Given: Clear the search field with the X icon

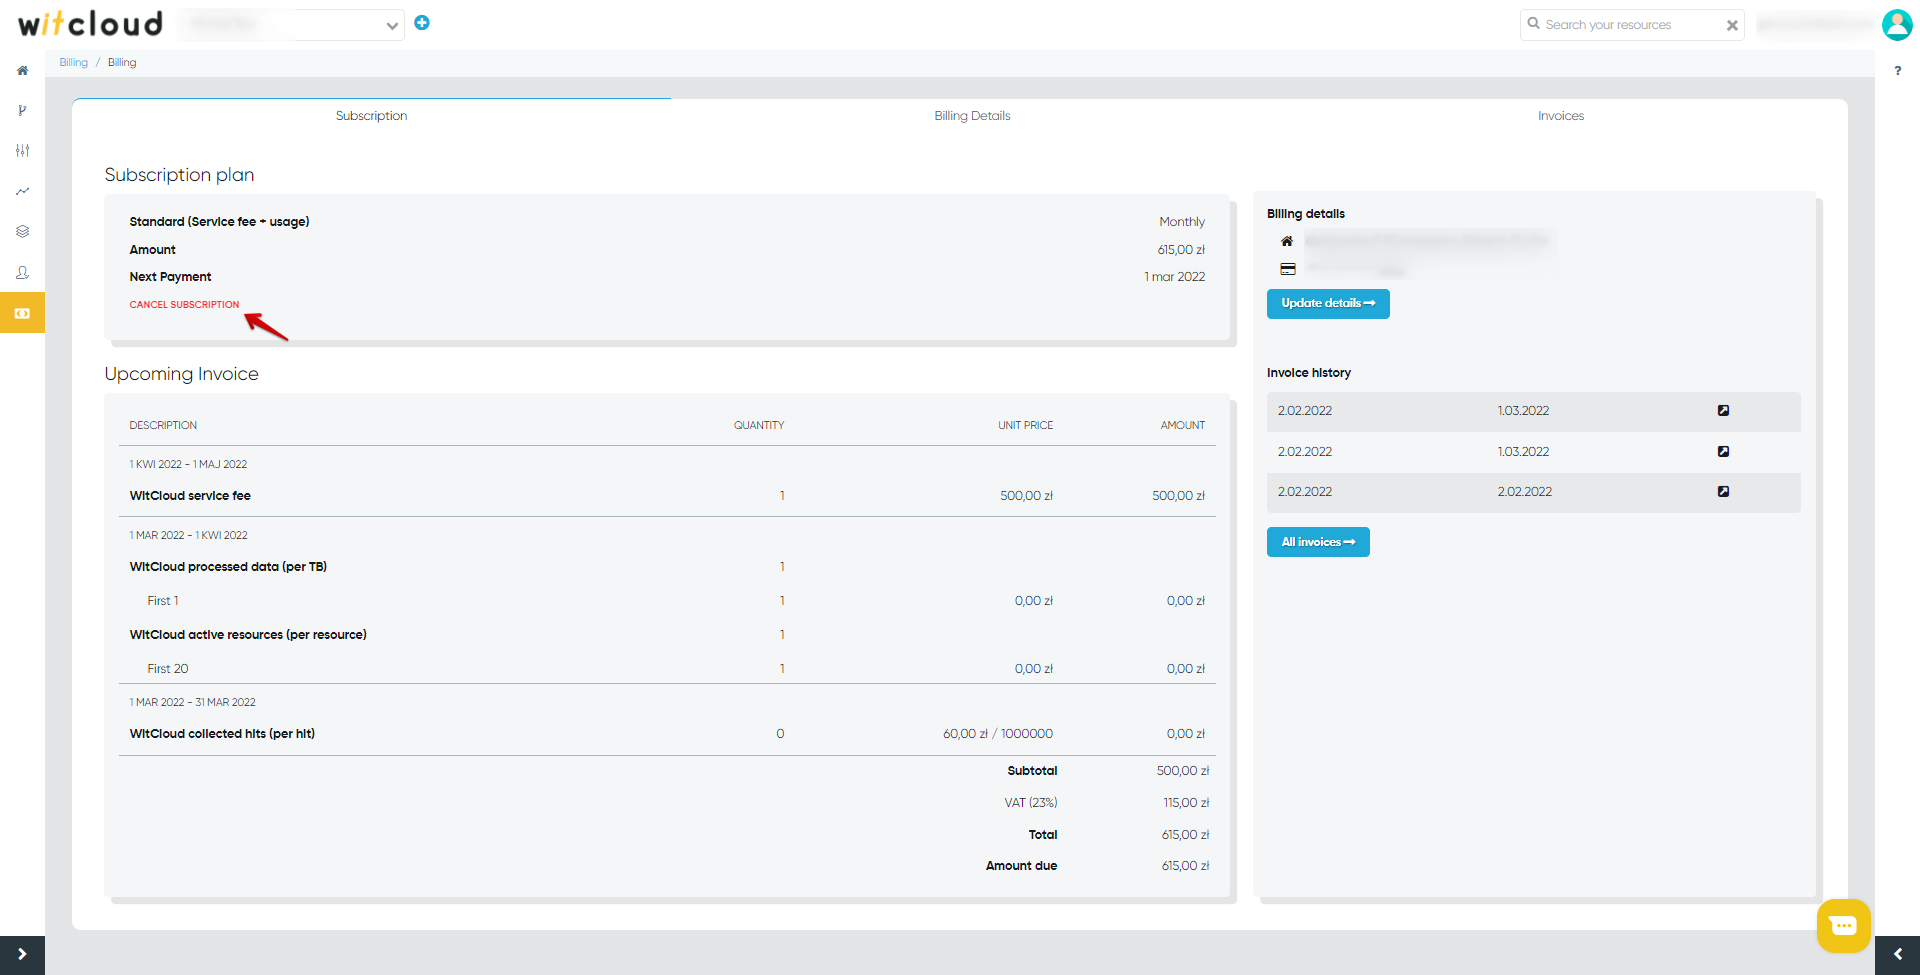Looking at the screenshot, I should pos(1732,25).
